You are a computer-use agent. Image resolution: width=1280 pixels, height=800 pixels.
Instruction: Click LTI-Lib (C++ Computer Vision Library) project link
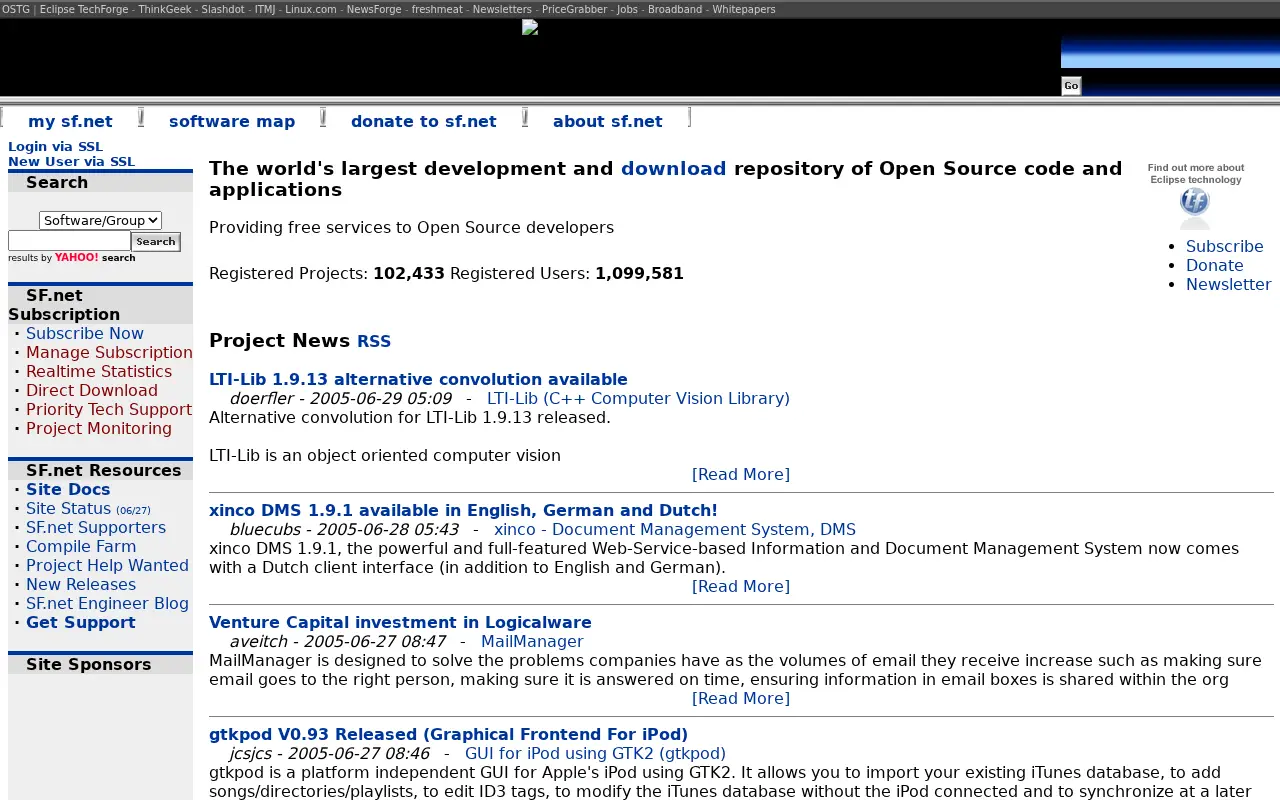(638, 398)
